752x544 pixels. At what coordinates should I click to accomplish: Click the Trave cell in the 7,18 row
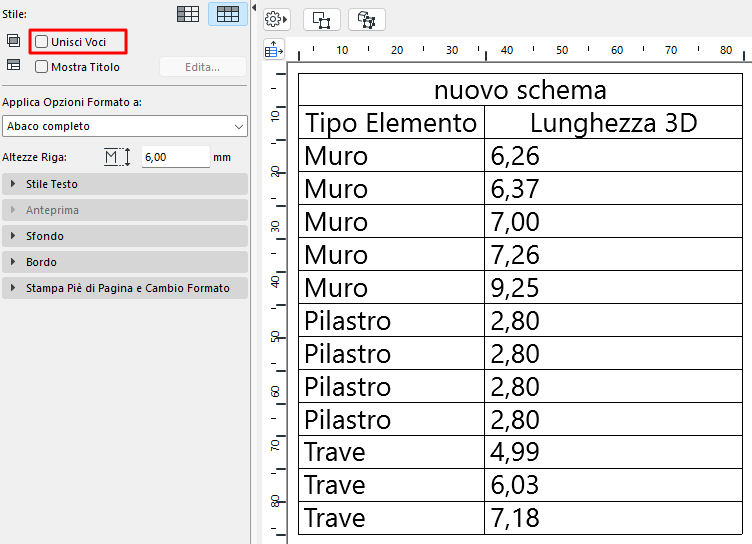point(391,518)
